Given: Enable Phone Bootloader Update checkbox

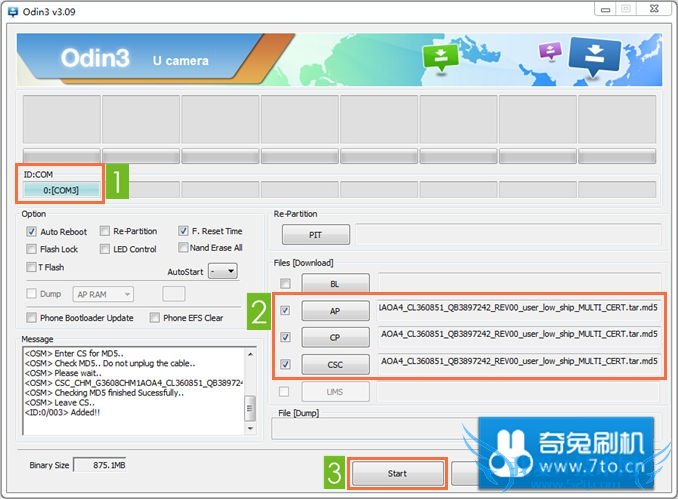Looking at the screenshot, I should (x=31, y=317).
